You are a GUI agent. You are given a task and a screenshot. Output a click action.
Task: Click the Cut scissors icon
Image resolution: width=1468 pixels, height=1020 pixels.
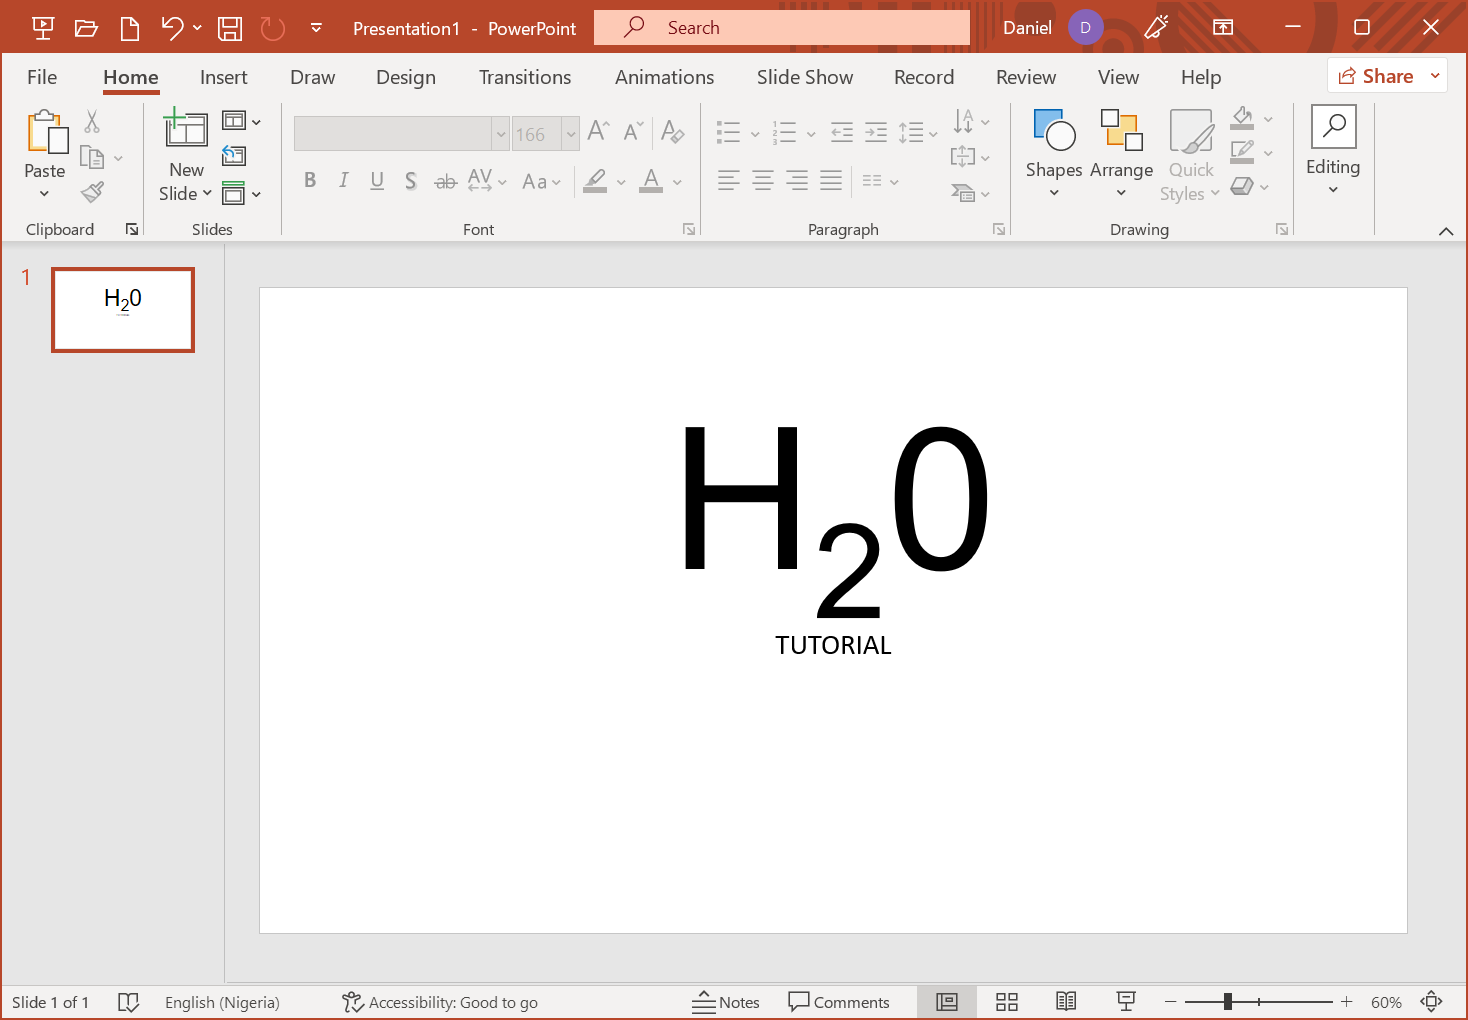tap(92, 122)
